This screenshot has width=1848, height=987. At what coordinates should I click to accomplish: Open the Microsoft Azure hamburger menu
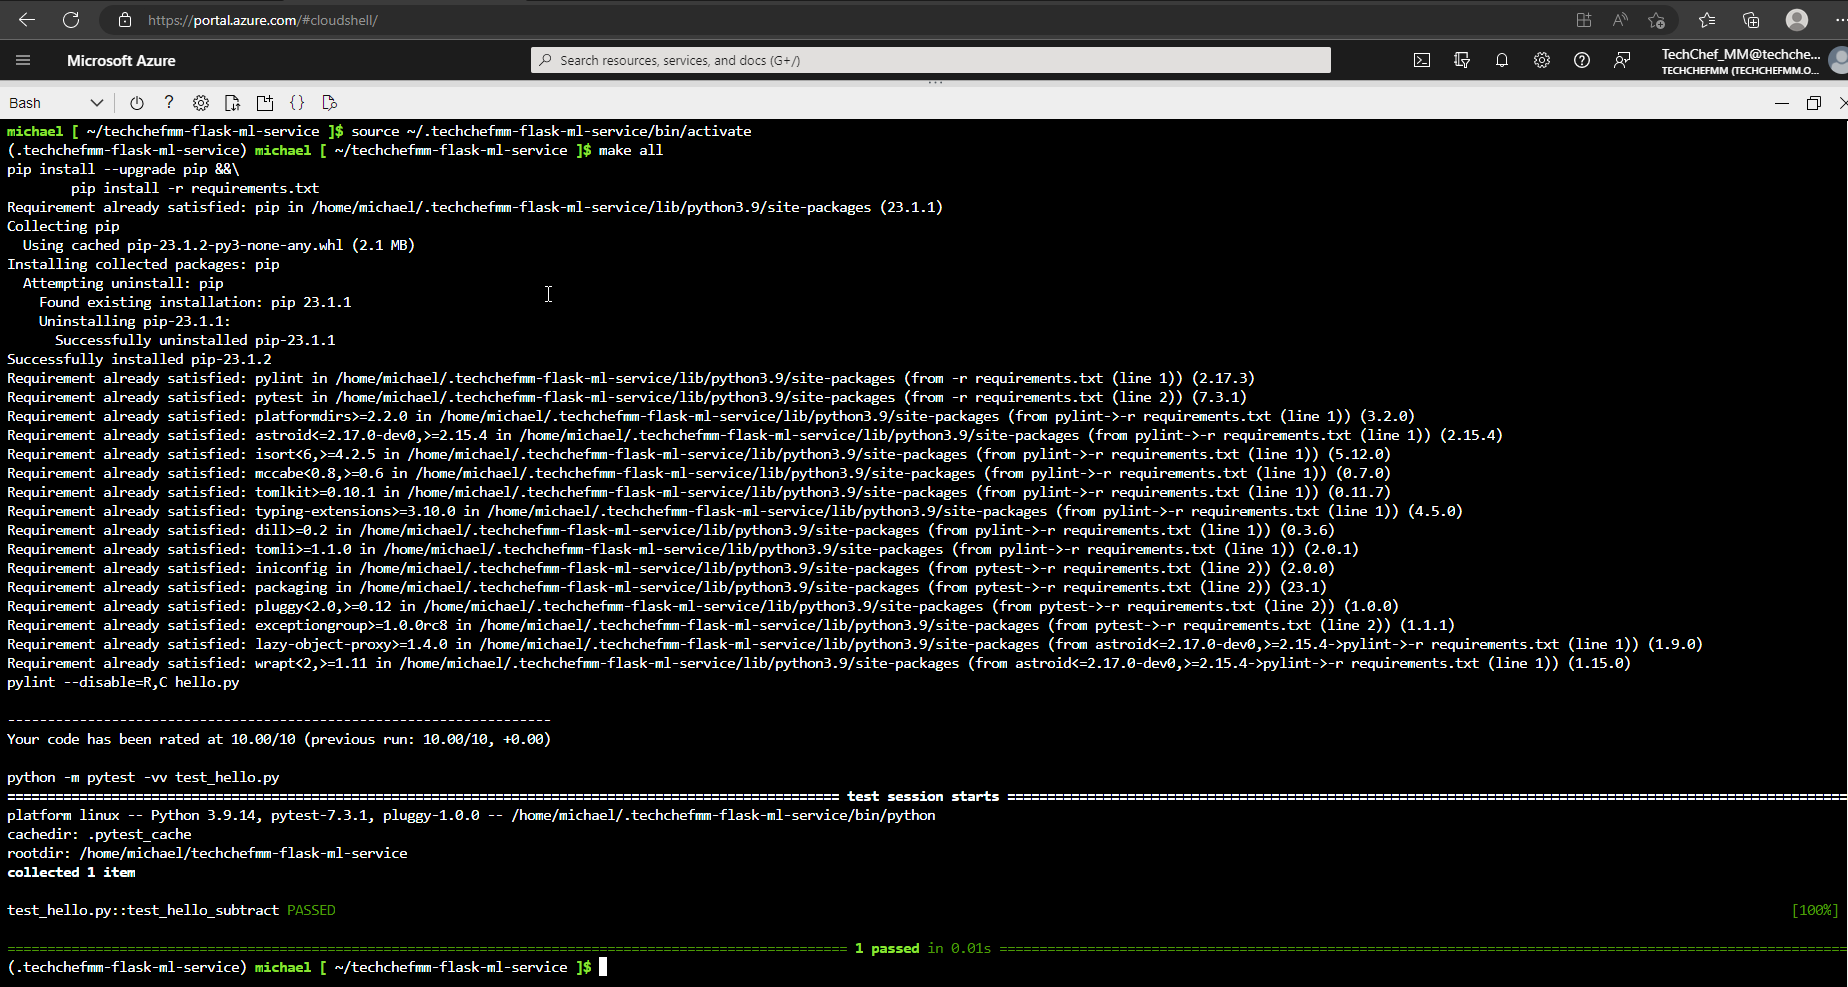point(22,60)
